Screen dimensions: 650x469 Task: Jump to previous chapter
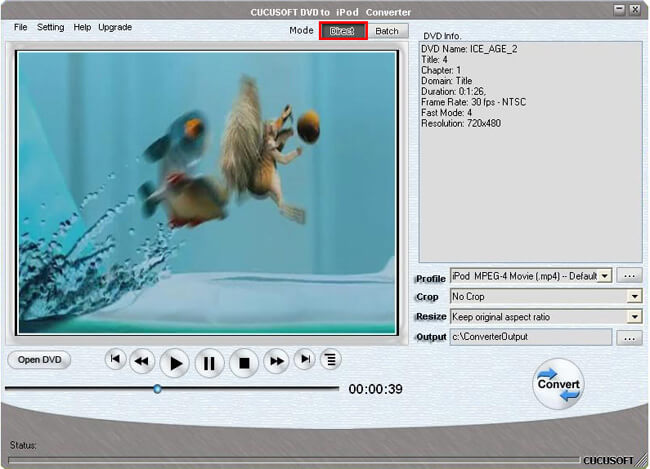pyautogui.click(x=115, y=360)
